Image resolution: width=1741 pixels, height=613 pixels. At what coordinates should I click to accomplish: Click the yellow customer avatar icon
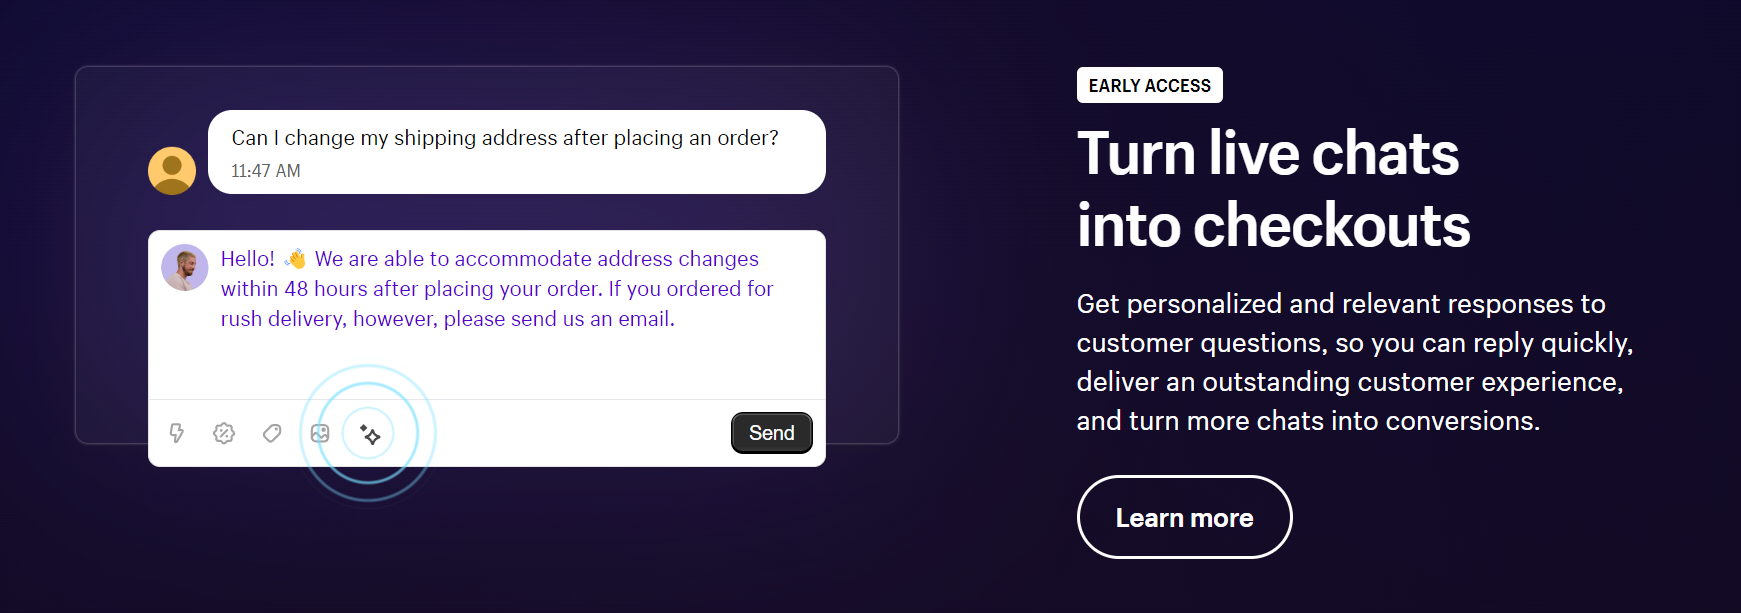[172, 171]
